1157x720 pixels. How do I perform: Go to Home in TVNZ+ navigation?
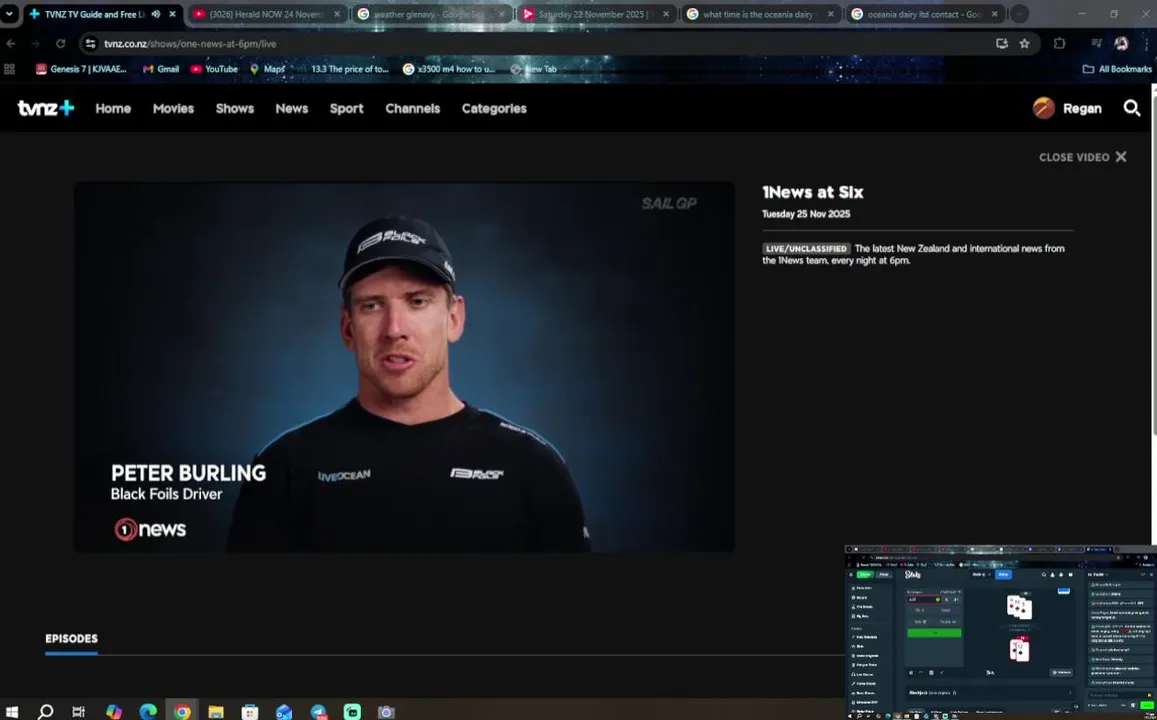point(113,108)
